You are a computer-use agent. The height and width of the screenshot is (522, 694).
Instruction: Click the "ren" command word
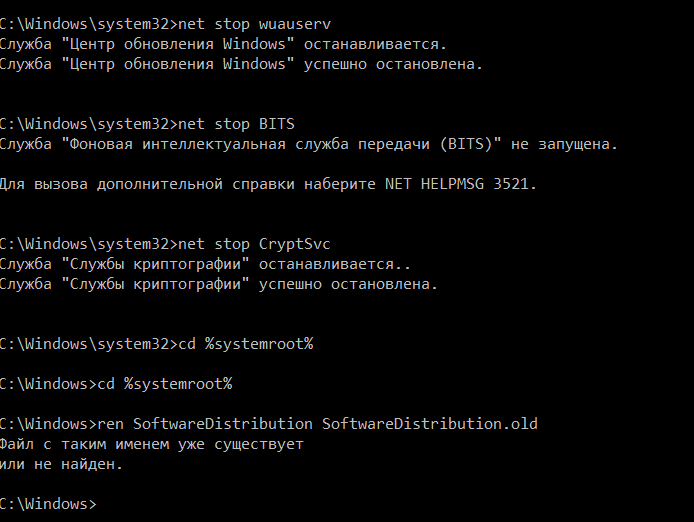tap(112, 424)
